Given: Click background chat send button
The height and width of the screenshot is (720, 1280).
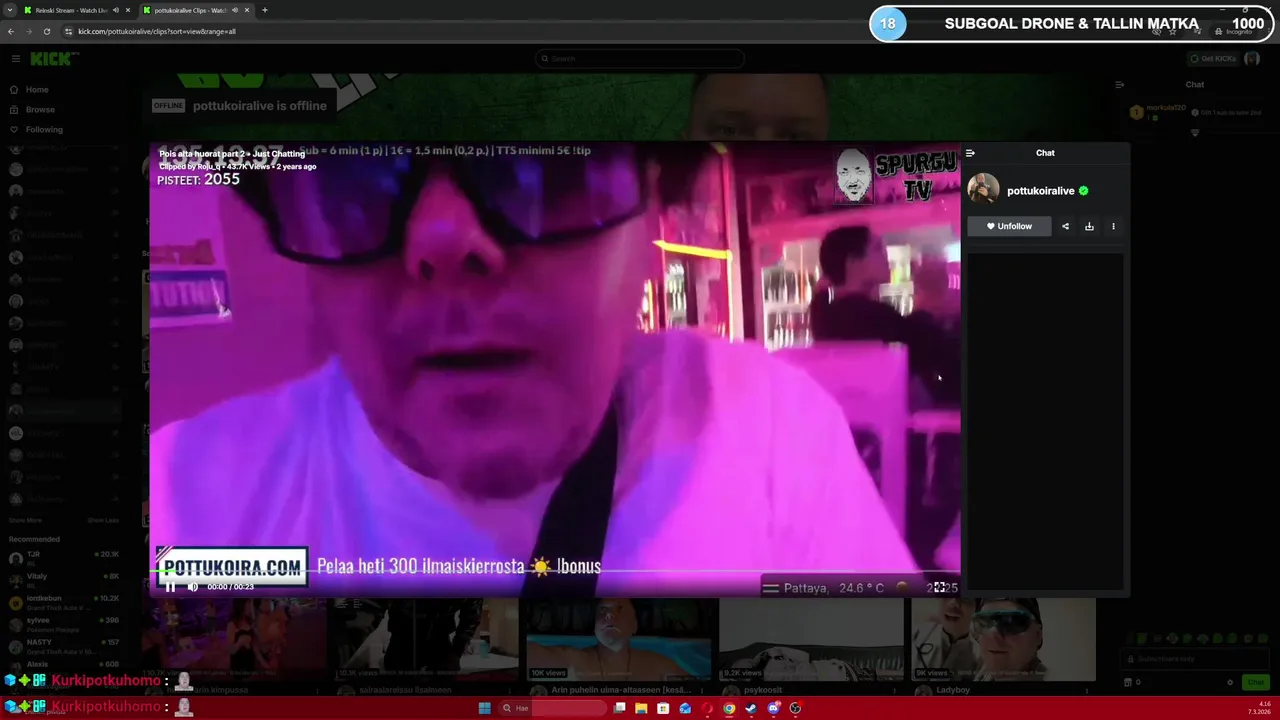Looking at the screenshot, I should tap(1255, 682).
